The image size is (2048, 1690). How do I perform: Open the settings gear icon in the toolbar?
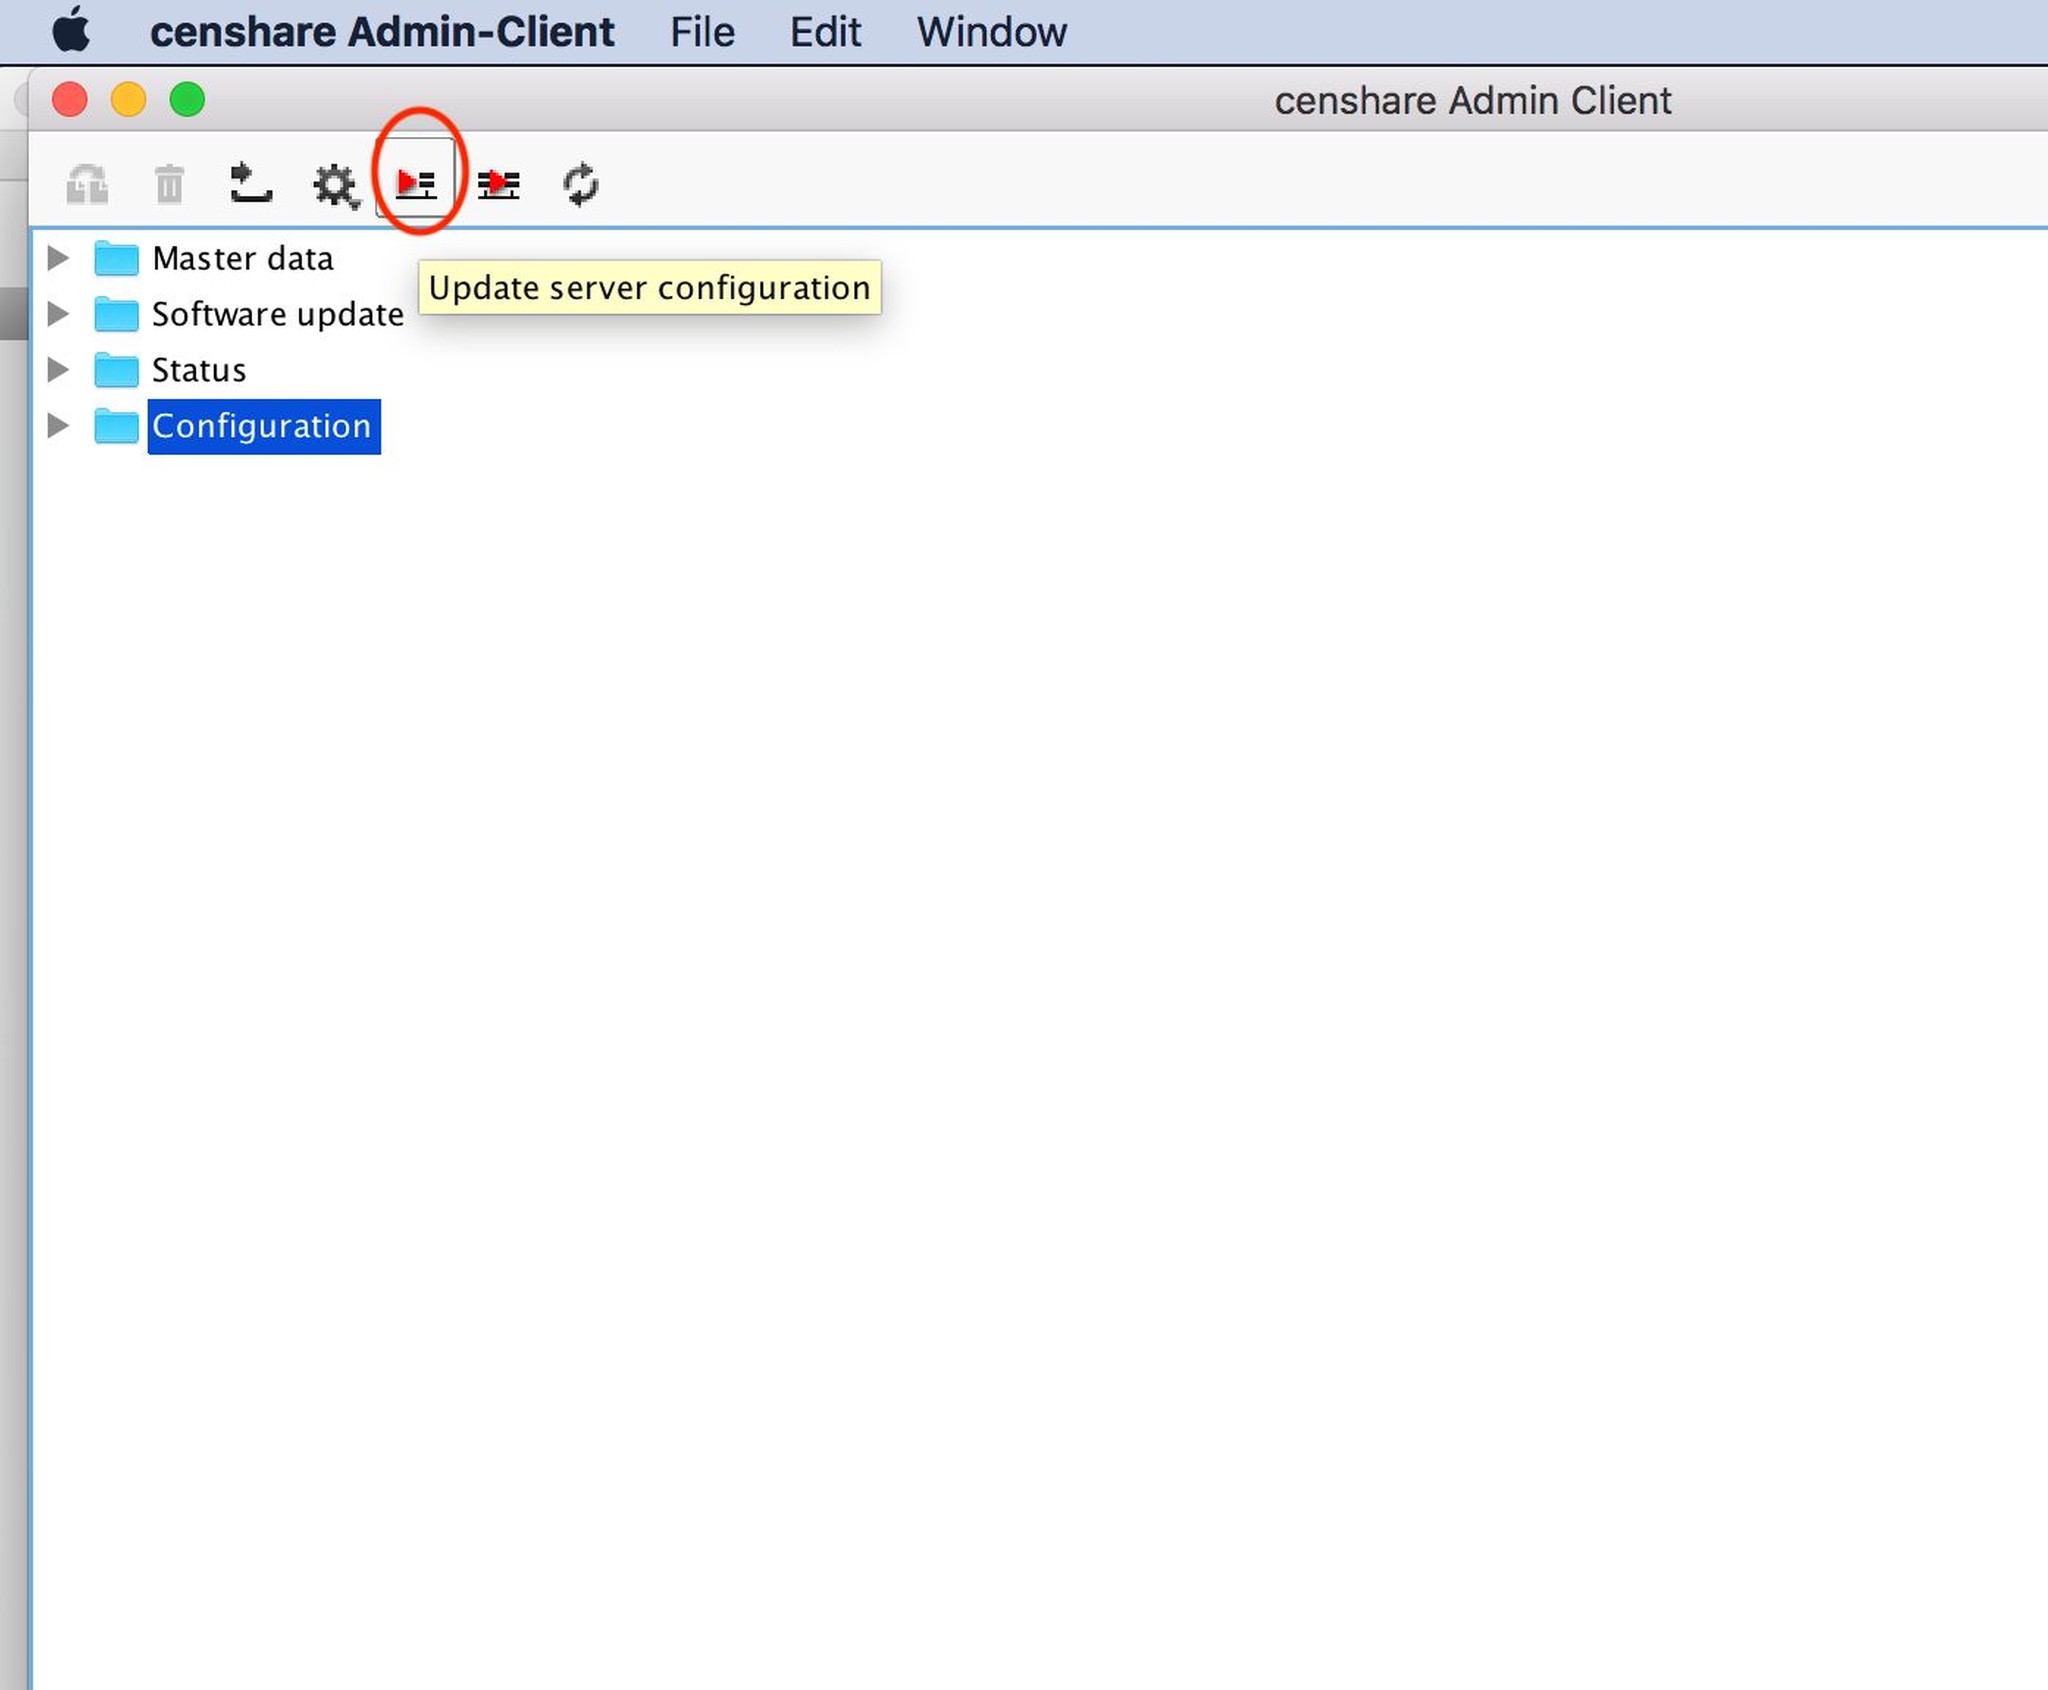336,184
